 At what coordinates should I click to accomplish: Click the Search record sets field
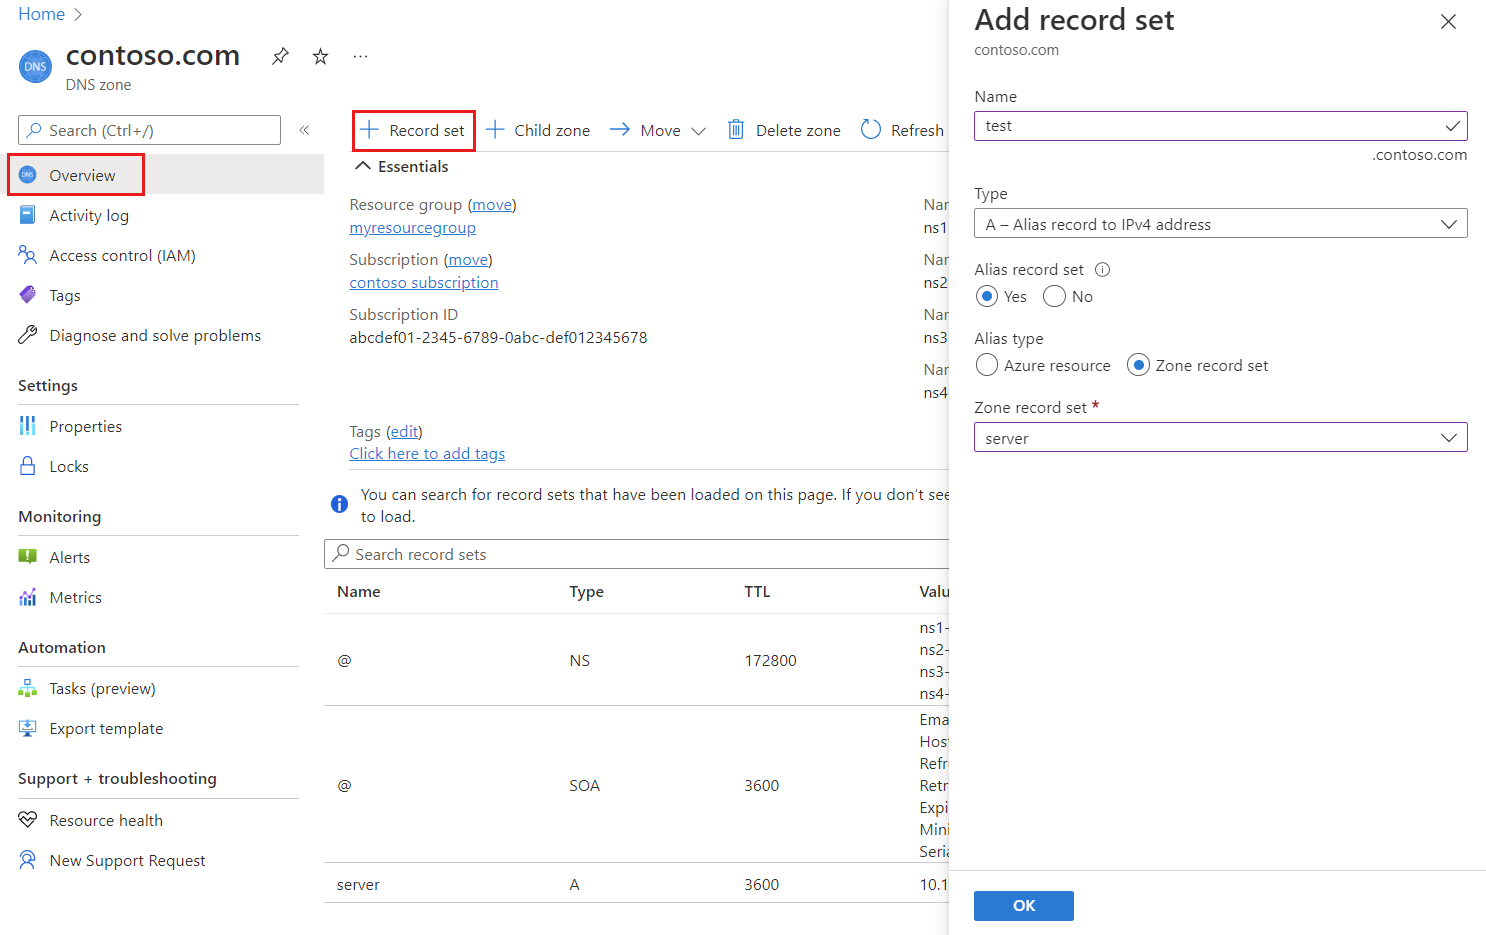point(640,555)
